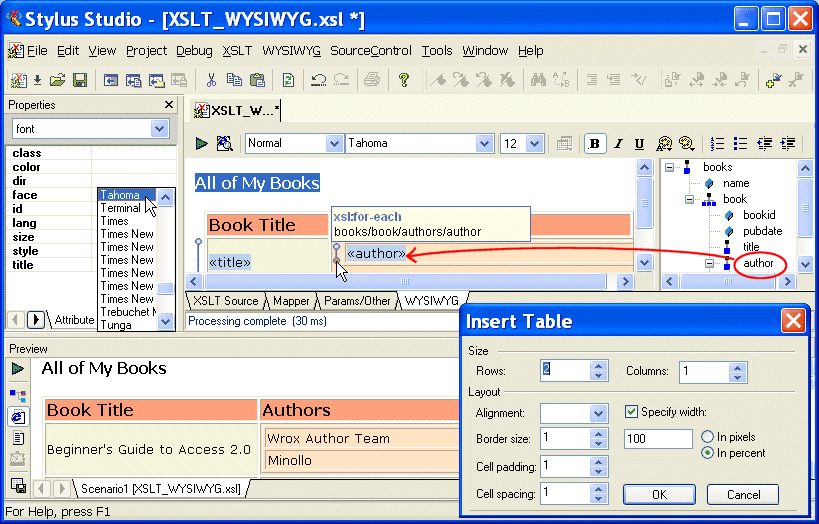819x524 pixels.
Task: Click the yellow Help question mark icon
Action: tap(403, 80)
